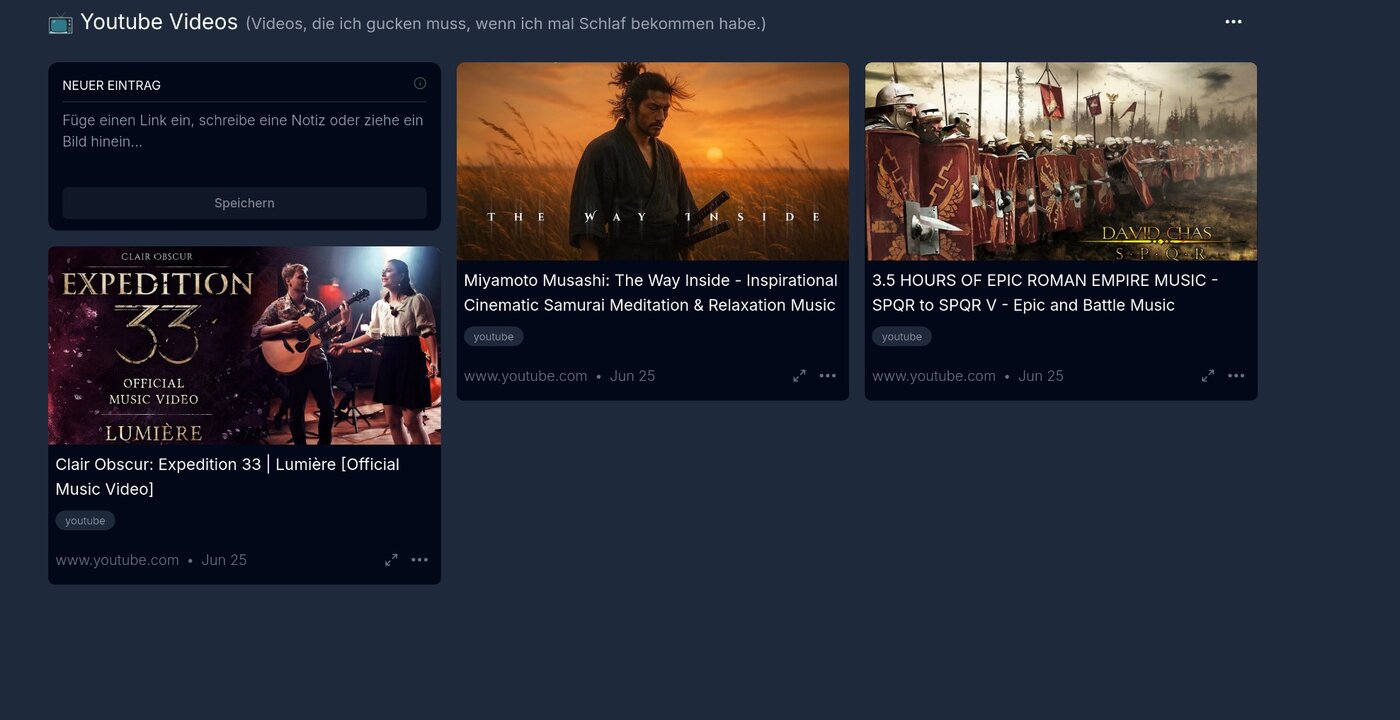Viewport: 1400px width, 720px height.
Task: Open the Youtube Videos section options menu
Action: coord(1233,22)
